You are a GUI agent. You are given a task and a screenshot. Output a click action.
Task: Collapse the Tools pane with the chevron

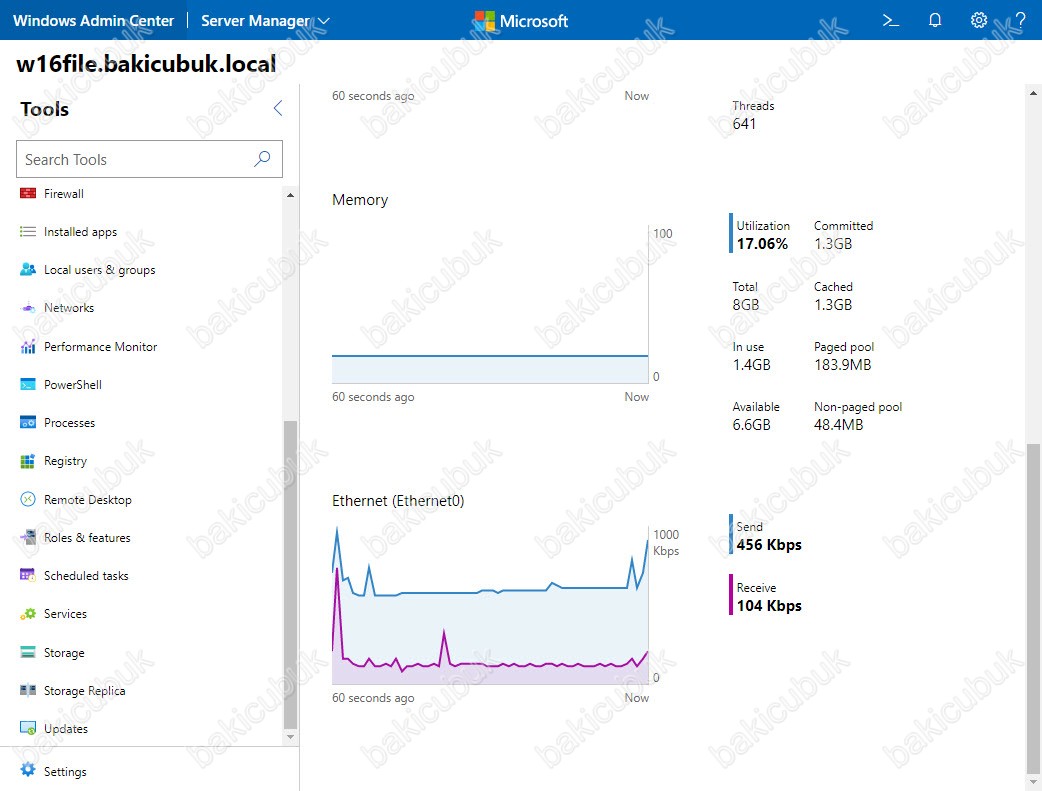278,108
